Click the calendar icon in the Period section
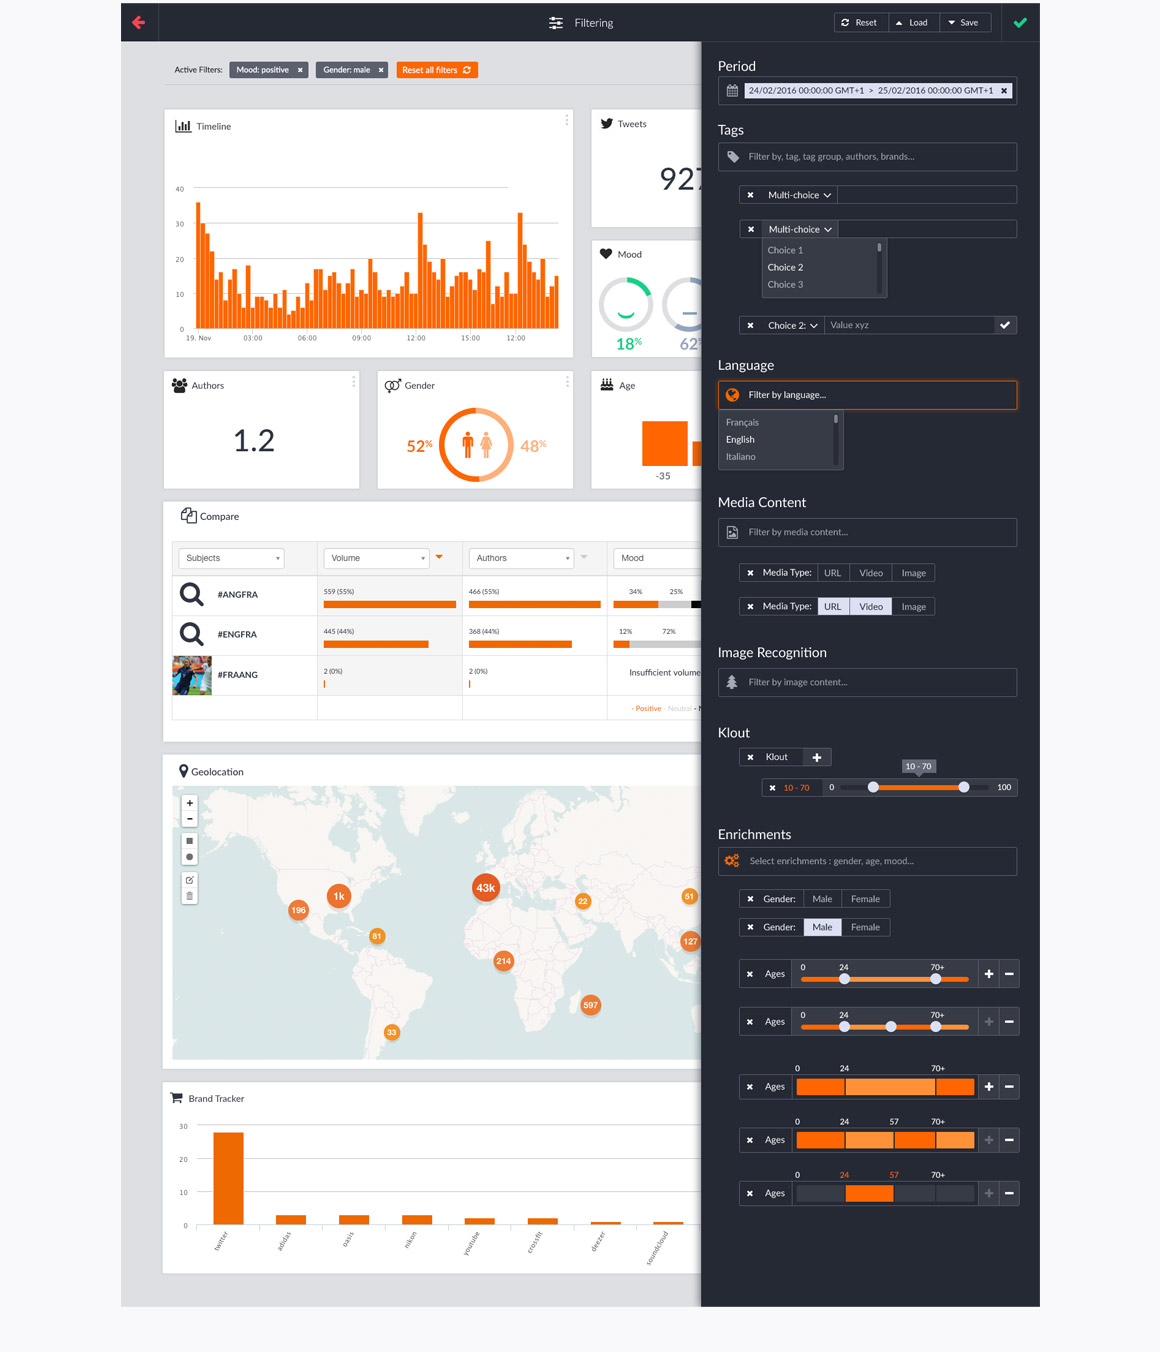This screenshot has height=1352, width=1160. [731, 90]
